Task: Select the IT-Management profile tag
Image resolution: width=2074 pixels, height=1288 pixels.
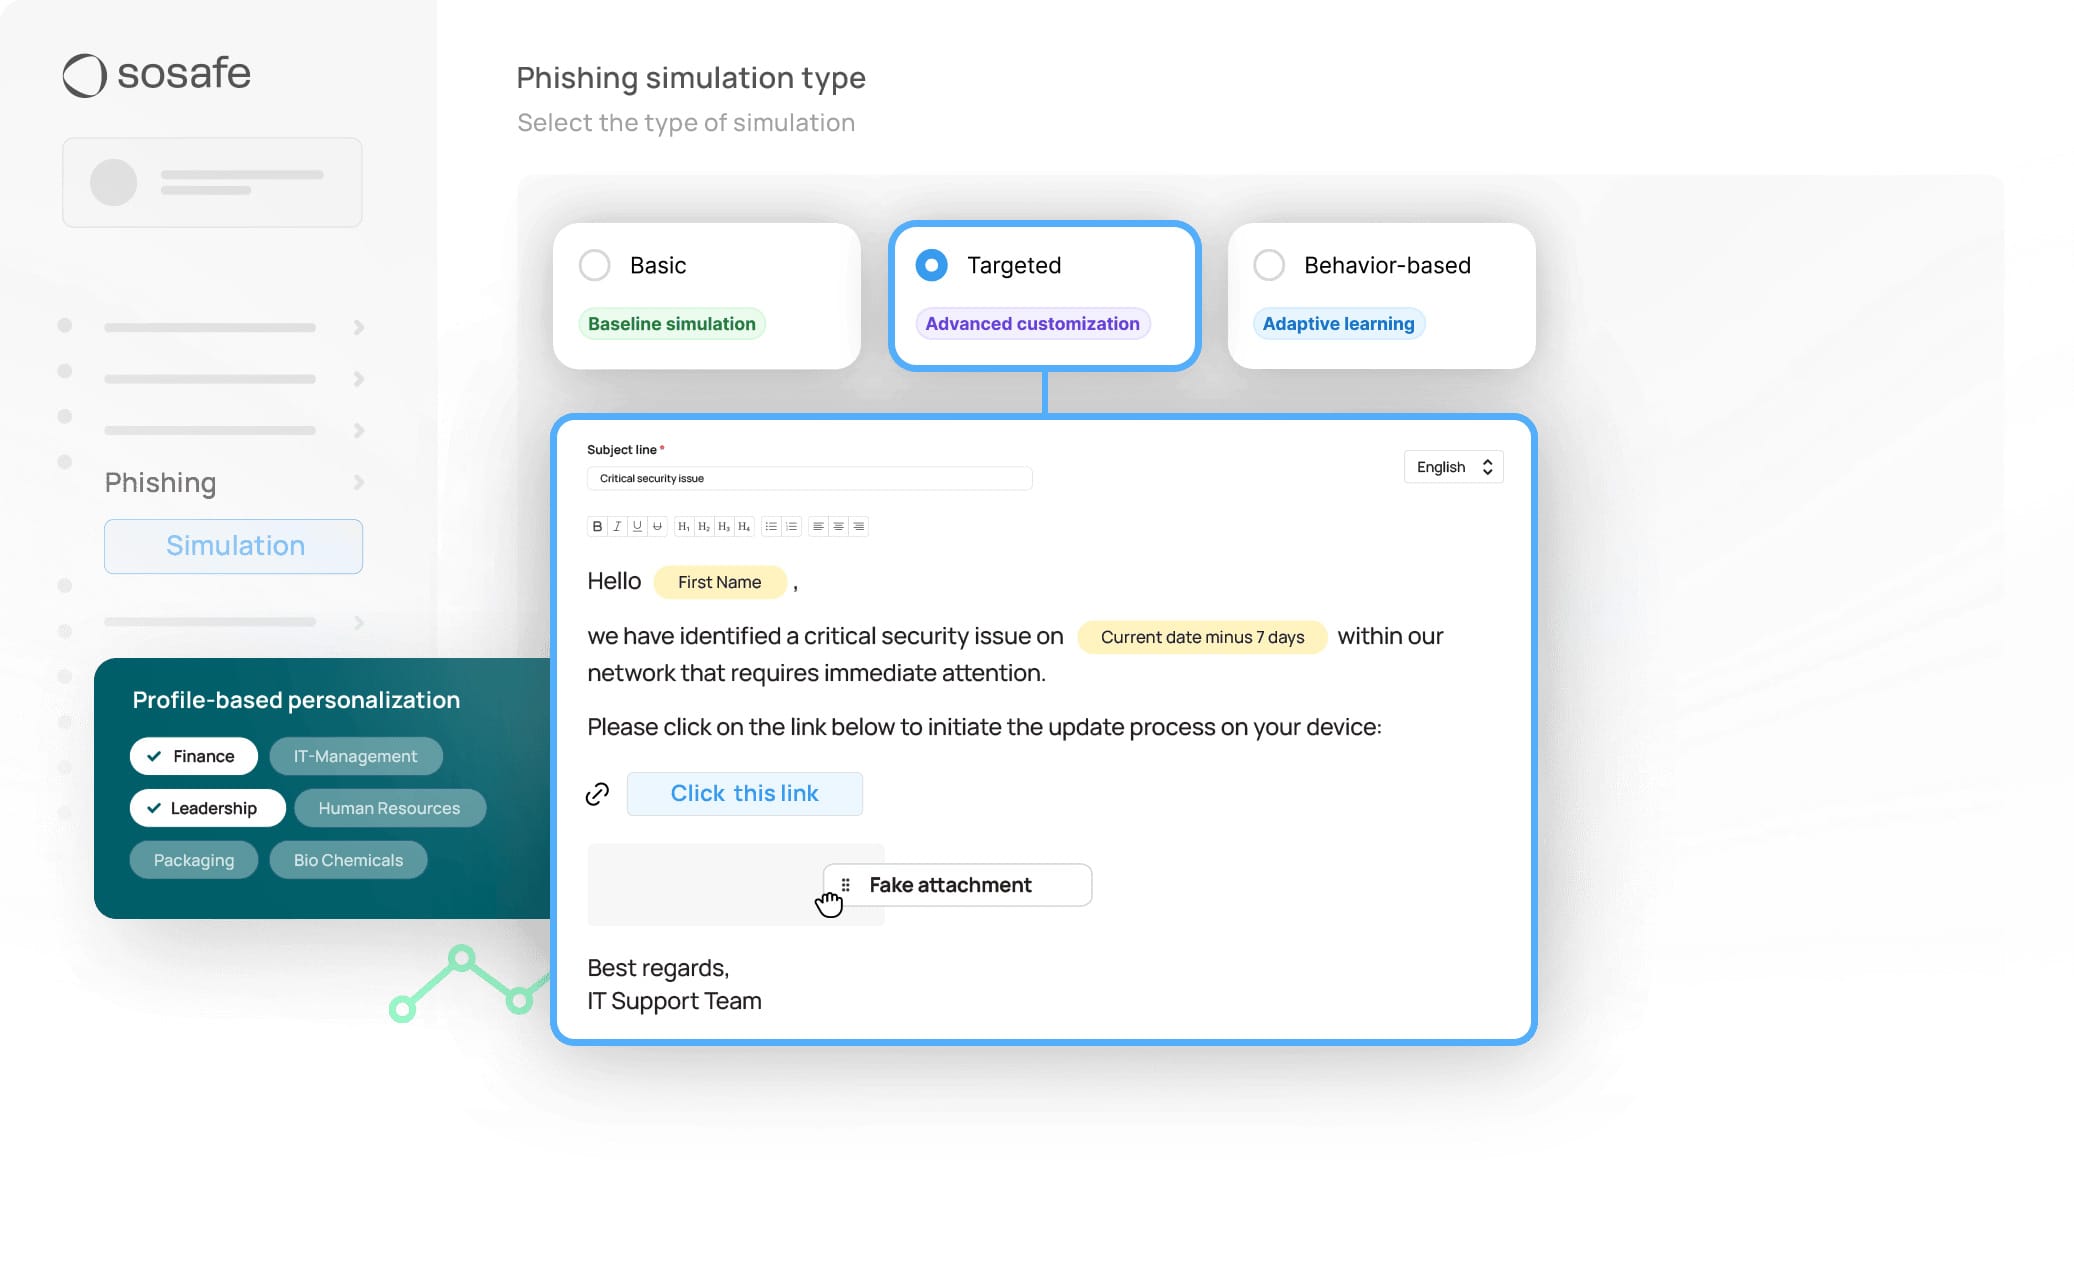Action: pyautogui.click(x=355, y=756)
